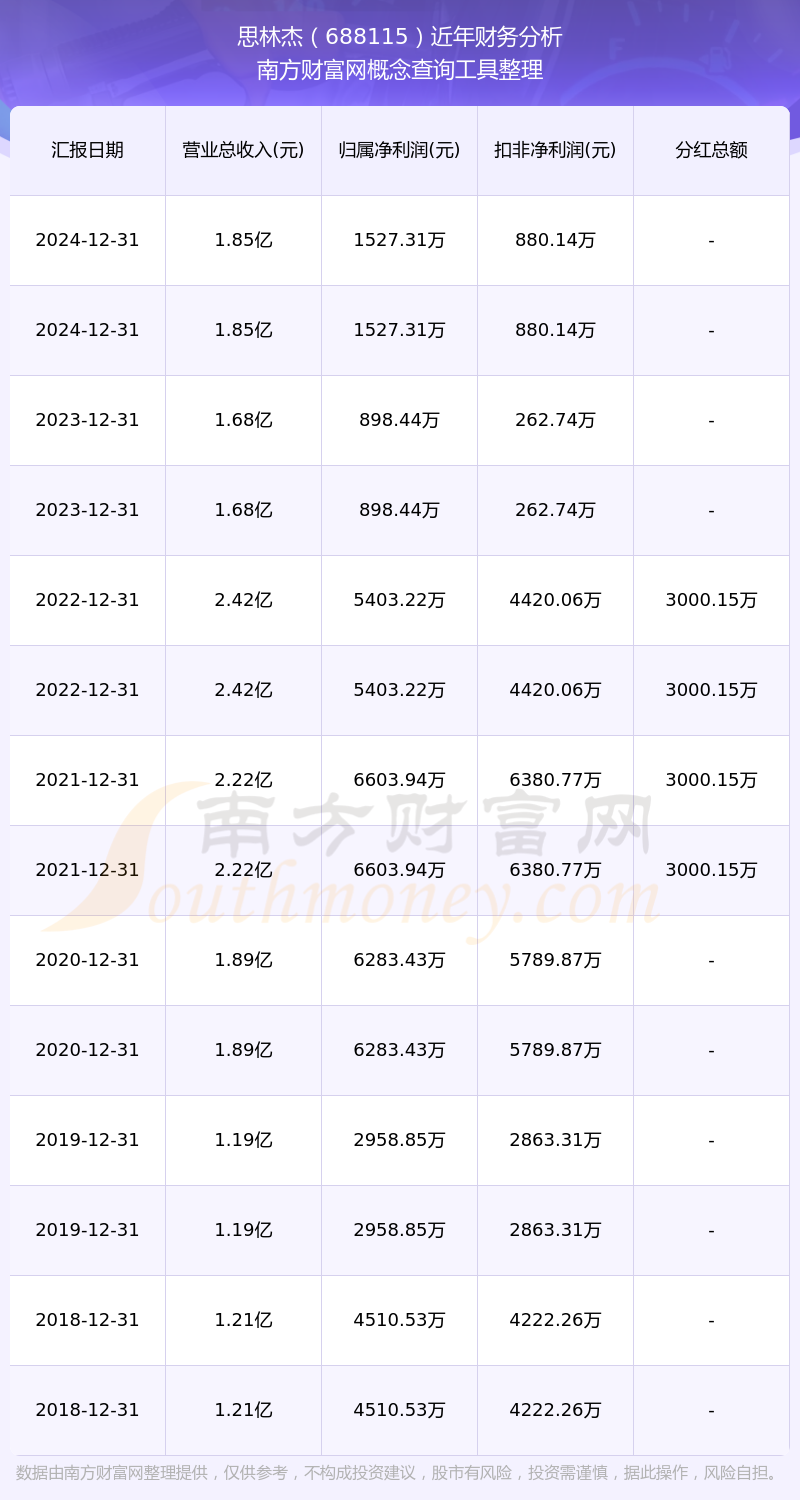Click the last 4222.26万 cell
Image resolution: width=800 pixels, height=1500 pixels.
click(555, 1410)
